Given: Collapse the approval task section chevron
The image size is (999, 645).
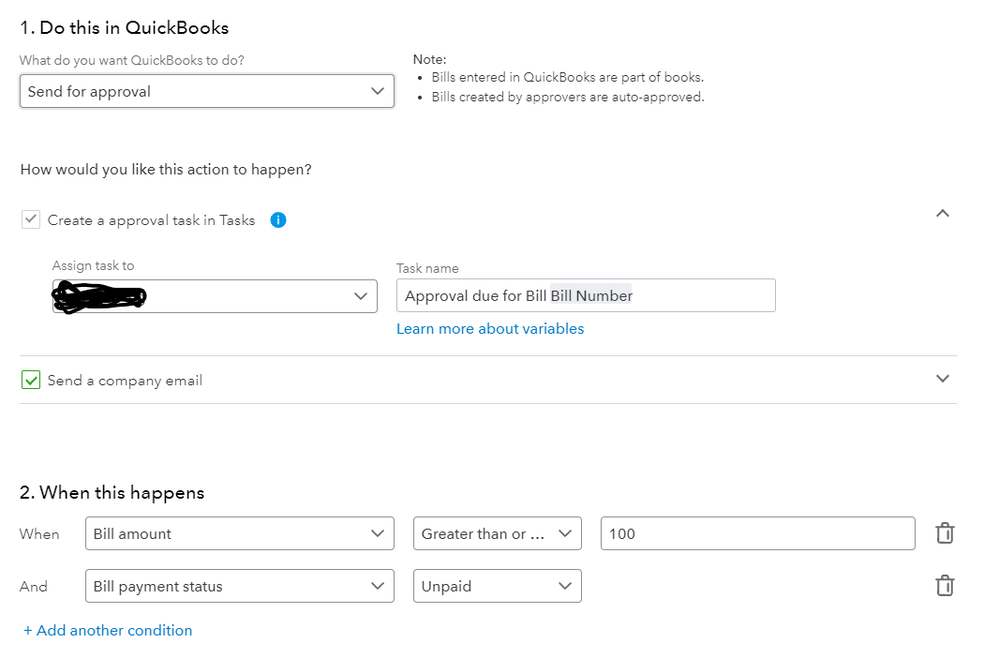Looking at the screenshot, I should point(942,213).
